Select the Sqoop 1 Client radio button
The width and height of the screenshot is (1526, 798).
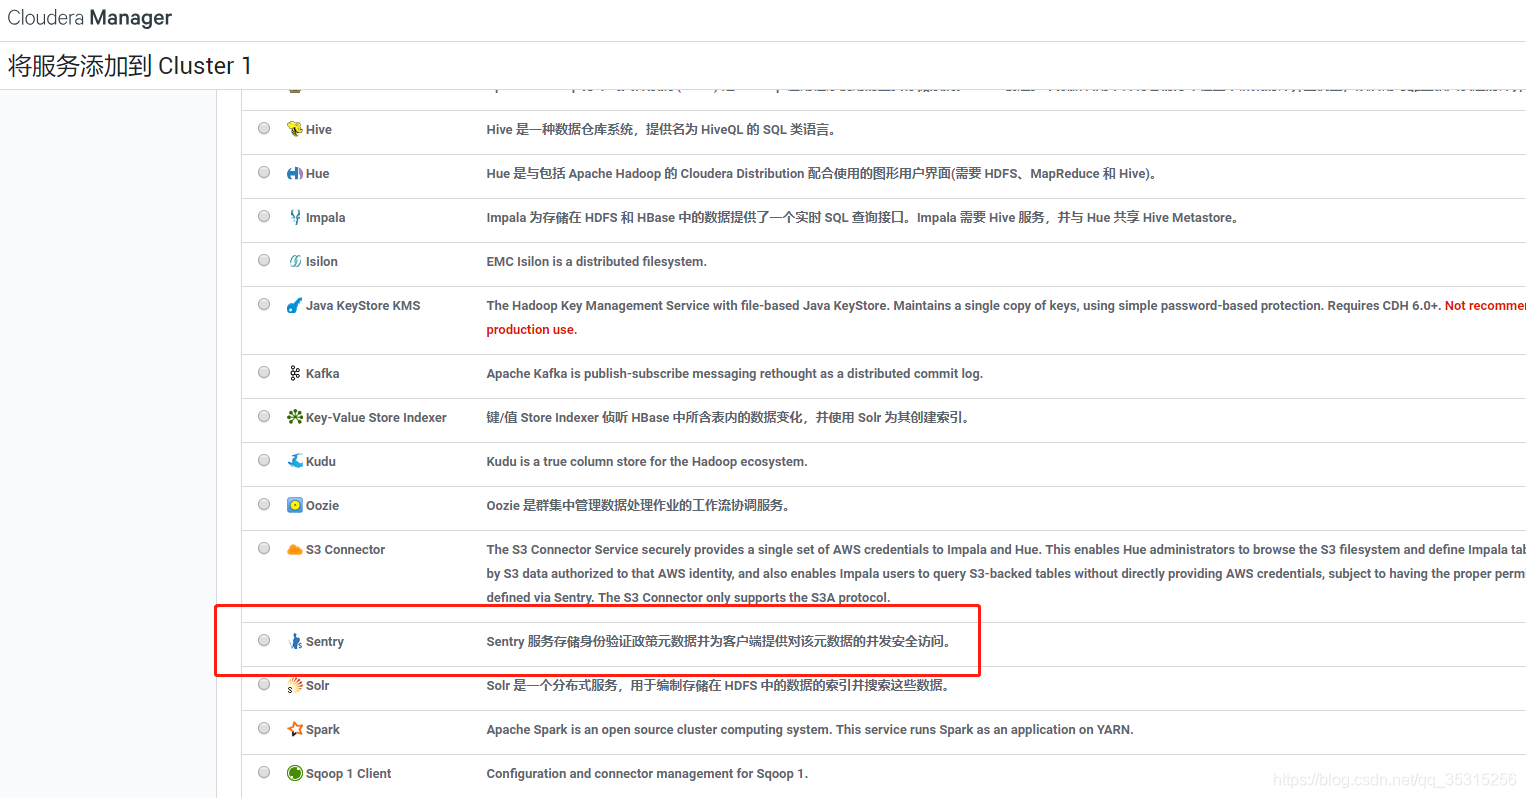(x=264, y=772)
